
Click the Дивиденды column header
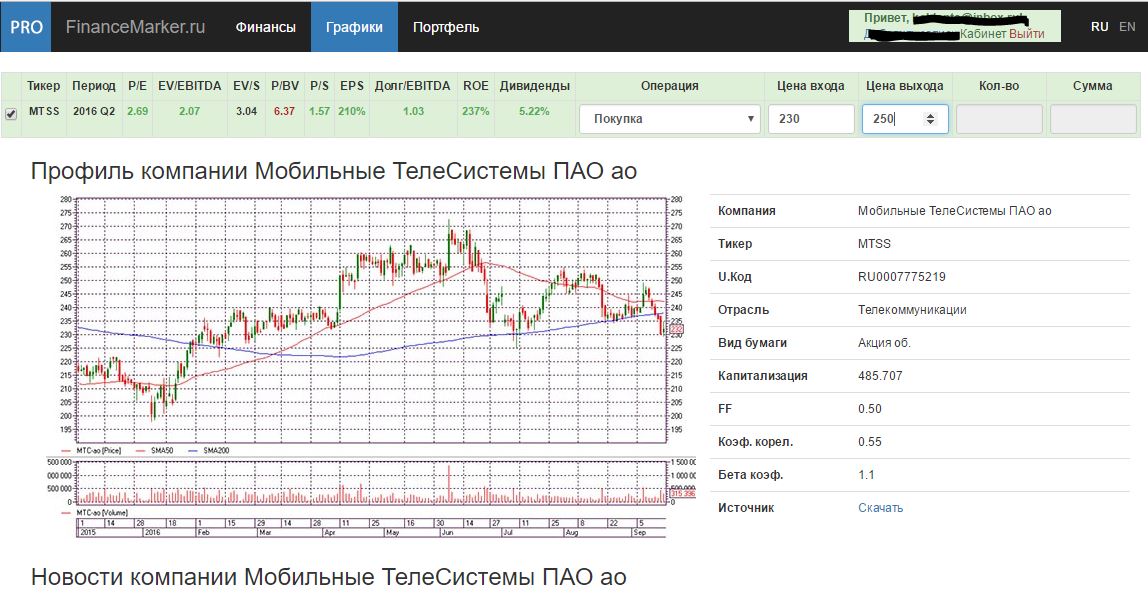pyautogui.click(x=534, y=86)
